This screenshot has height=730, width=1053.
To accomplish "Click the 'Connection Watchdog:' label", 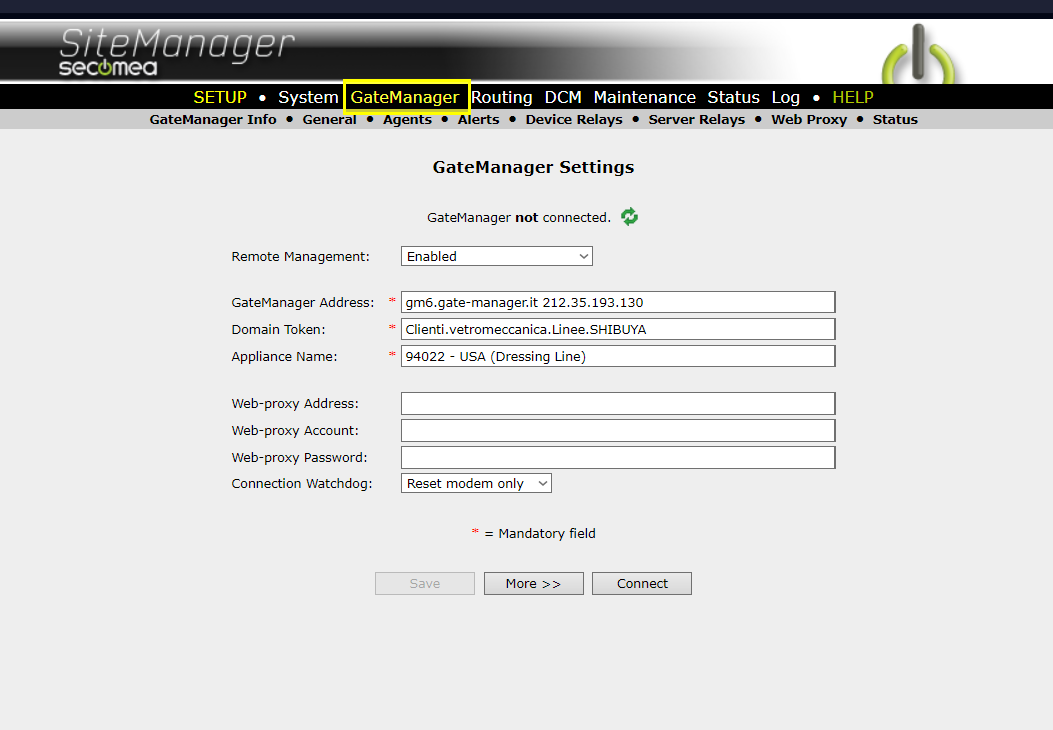I will tap(302, 484).
